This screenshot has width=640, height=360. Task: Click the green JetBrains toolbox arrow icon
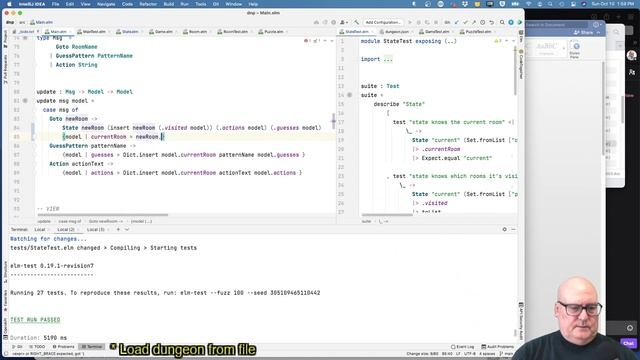coord(520,22)
